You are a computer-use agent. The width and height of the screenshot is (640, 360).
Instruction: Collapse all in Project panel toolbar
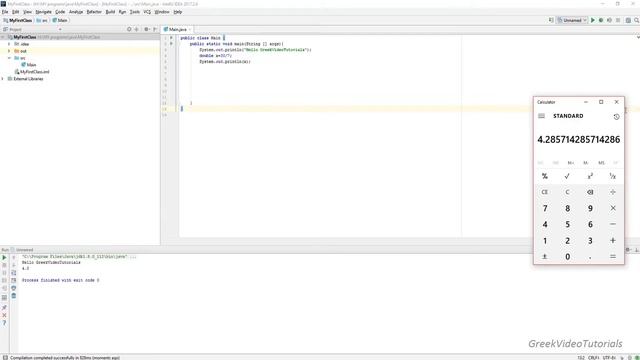pyautogui.click(x=137, y=29)
